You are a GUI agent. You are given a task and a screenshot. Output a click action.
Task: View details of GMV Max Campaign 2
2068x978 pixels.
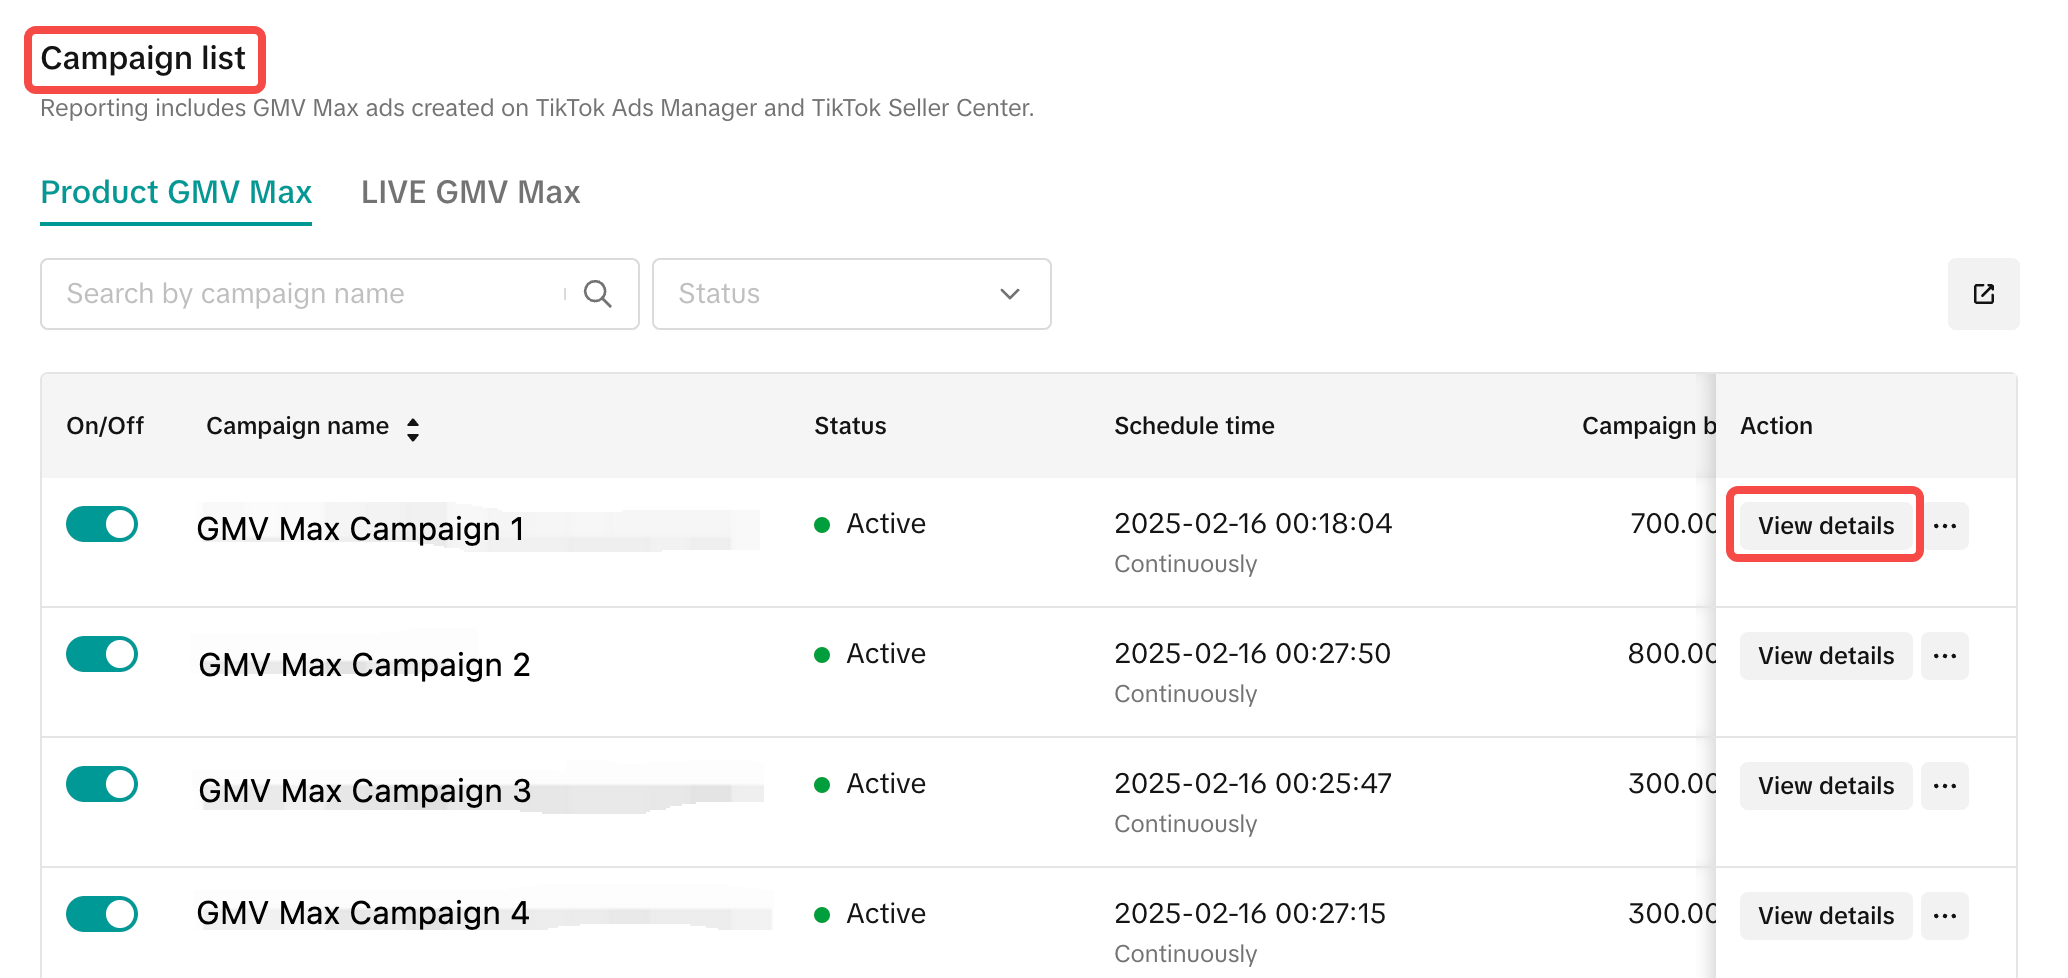1825,656
